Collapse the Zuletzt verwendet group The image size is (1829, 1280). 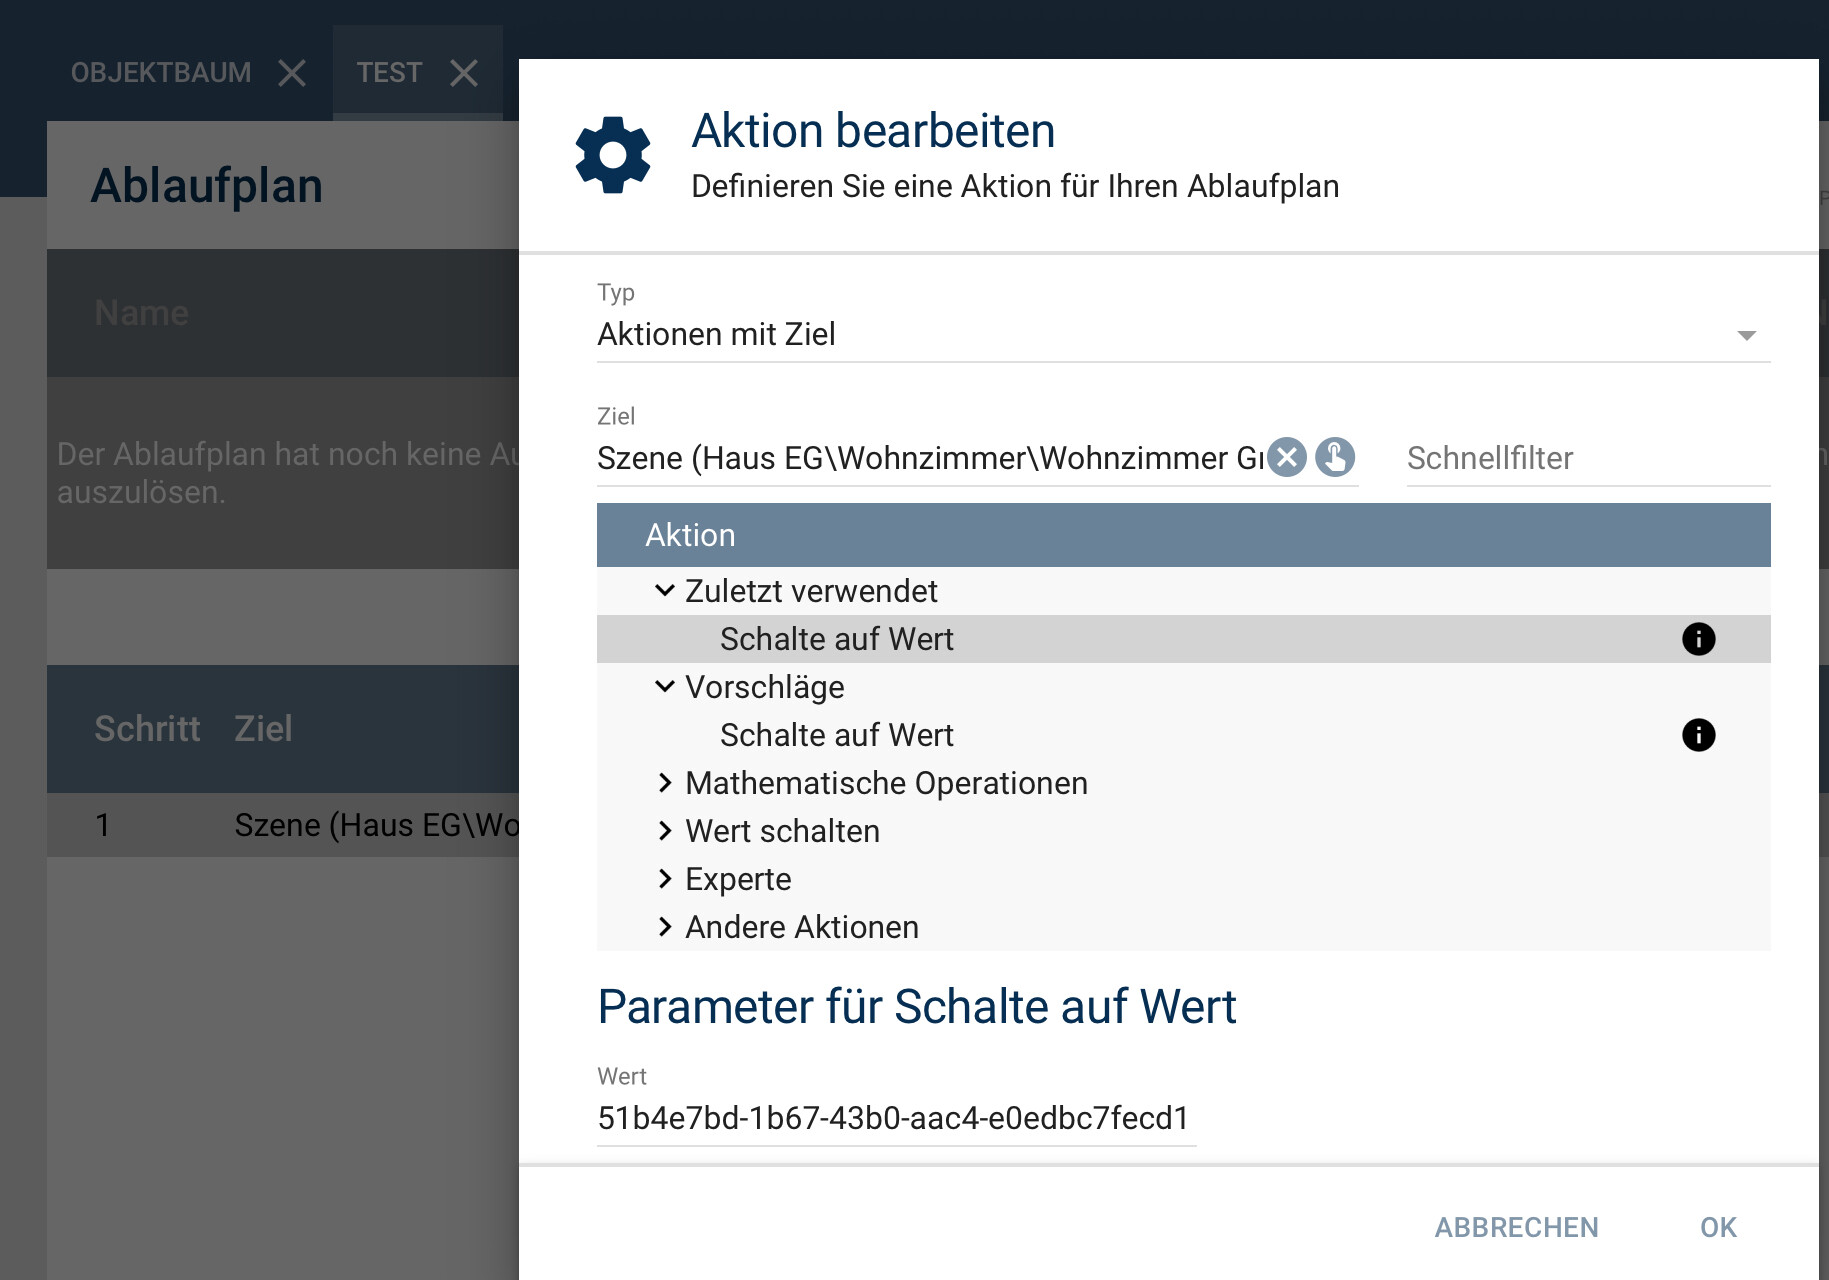[665, 591]
